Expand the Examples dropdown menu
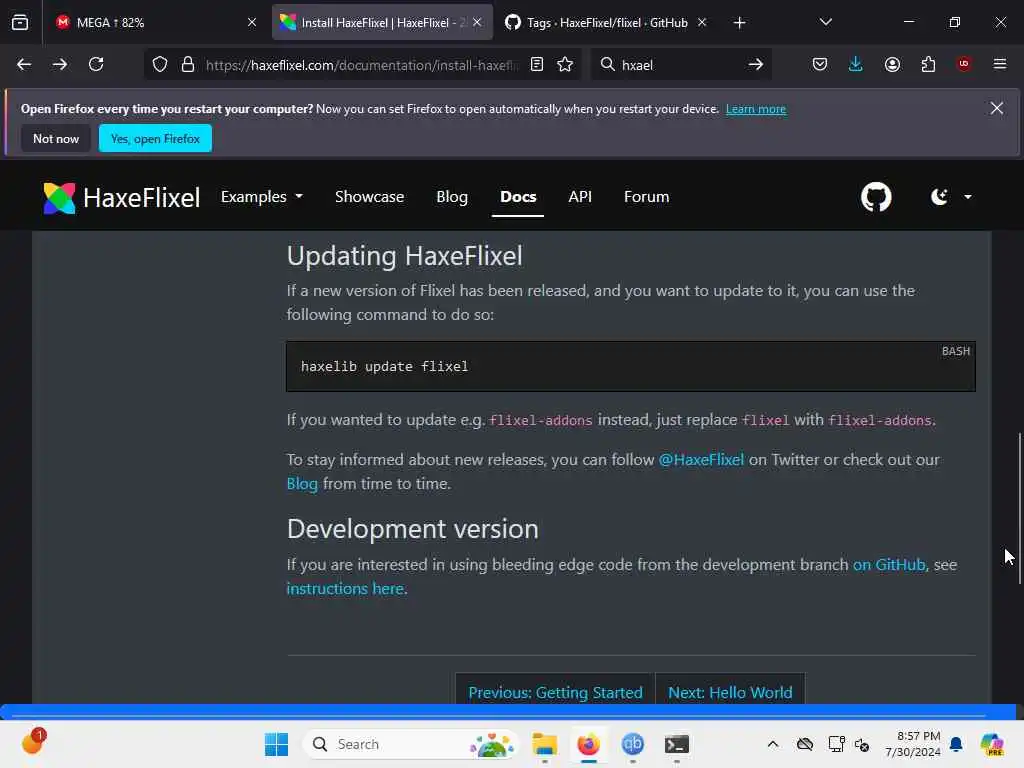Image resolution: width=1024 pixels, height=768 pixels. 262,197
